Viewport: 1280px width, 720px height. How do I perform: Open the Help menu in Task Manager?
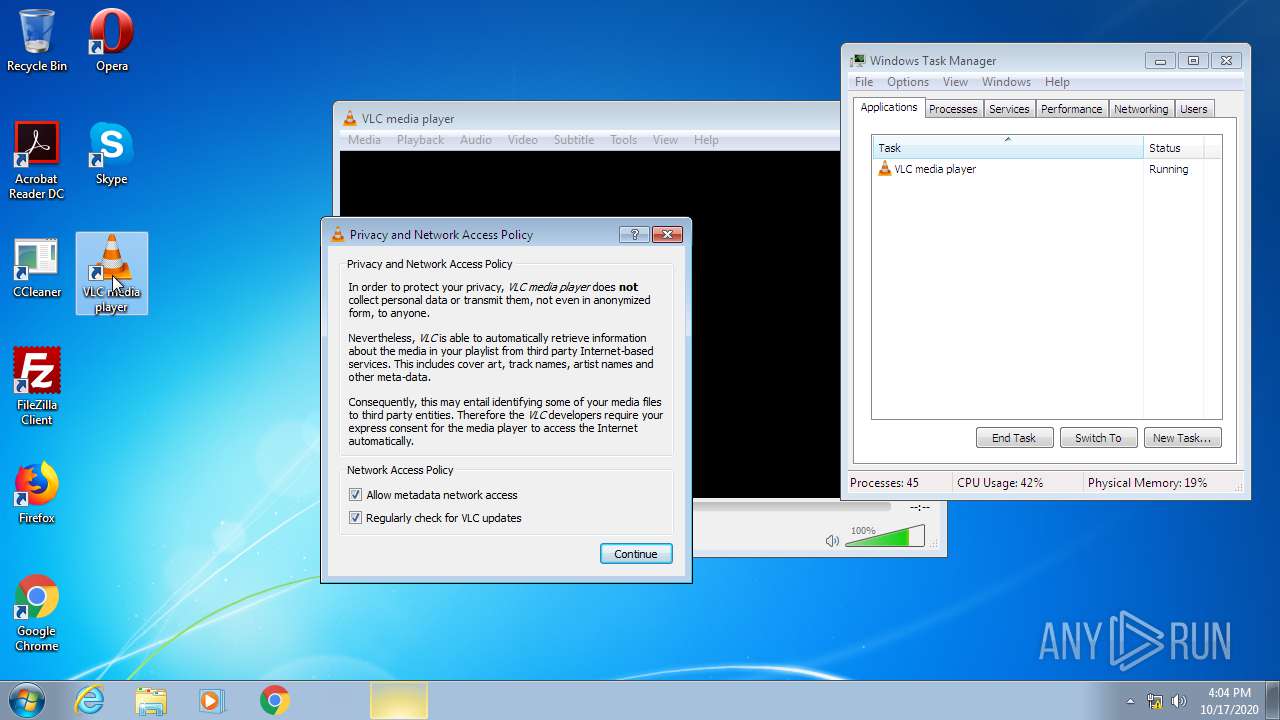(x=1057, y=82)
